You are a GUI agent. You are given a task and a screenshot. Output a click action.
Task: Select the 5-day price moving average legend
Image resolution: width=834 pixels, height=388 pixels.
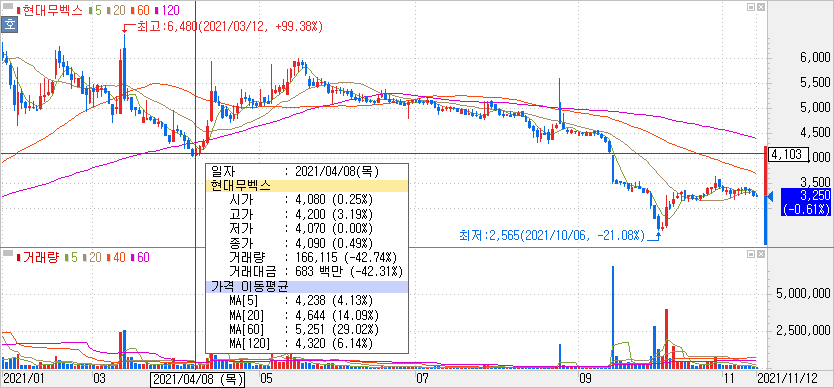(x=95, y=10)
